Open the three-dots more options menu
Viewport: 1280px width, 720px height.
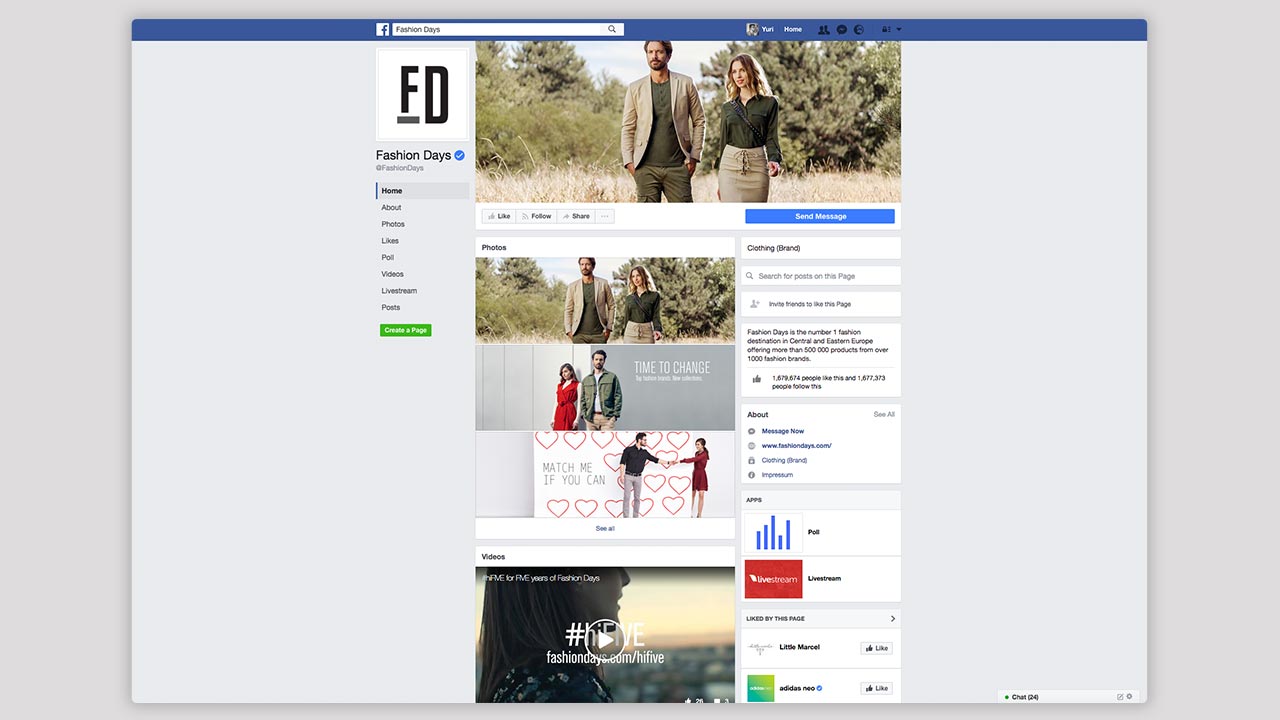tap(605, 216)
